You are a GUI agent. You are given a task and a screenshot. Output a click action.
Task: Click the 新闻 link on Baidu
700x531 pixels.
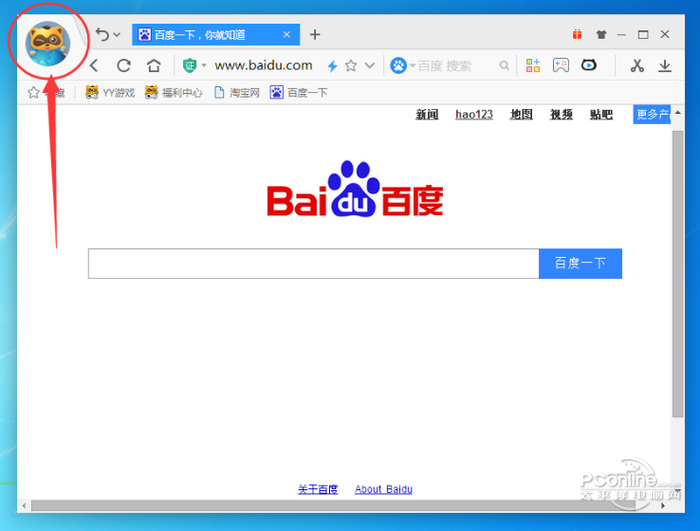click(x=427, y=115)
